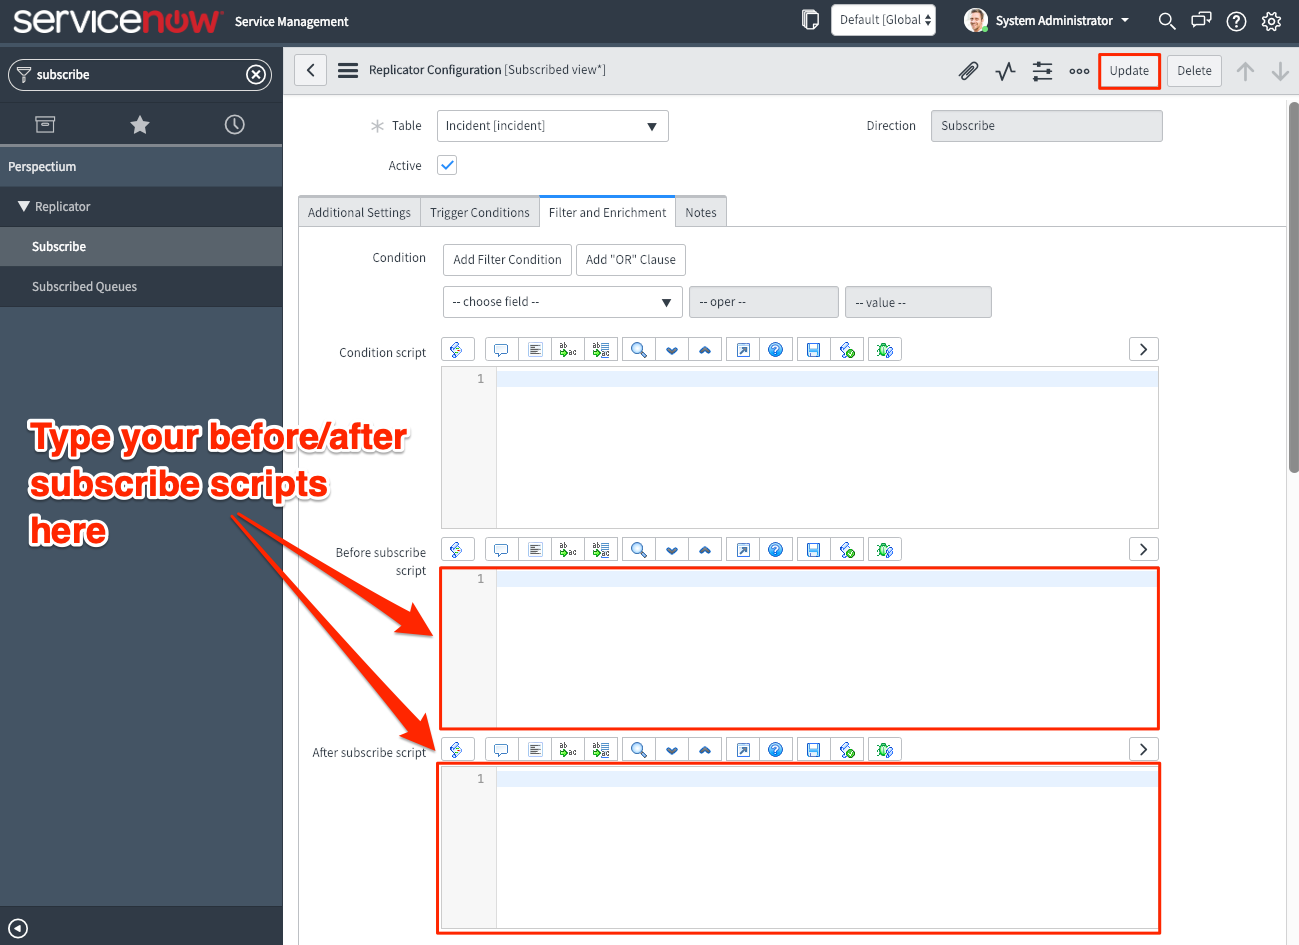The width and height of the screenshot is (1299, 945).
Task: Uncheck the Active checkbox
Action: 447,165
